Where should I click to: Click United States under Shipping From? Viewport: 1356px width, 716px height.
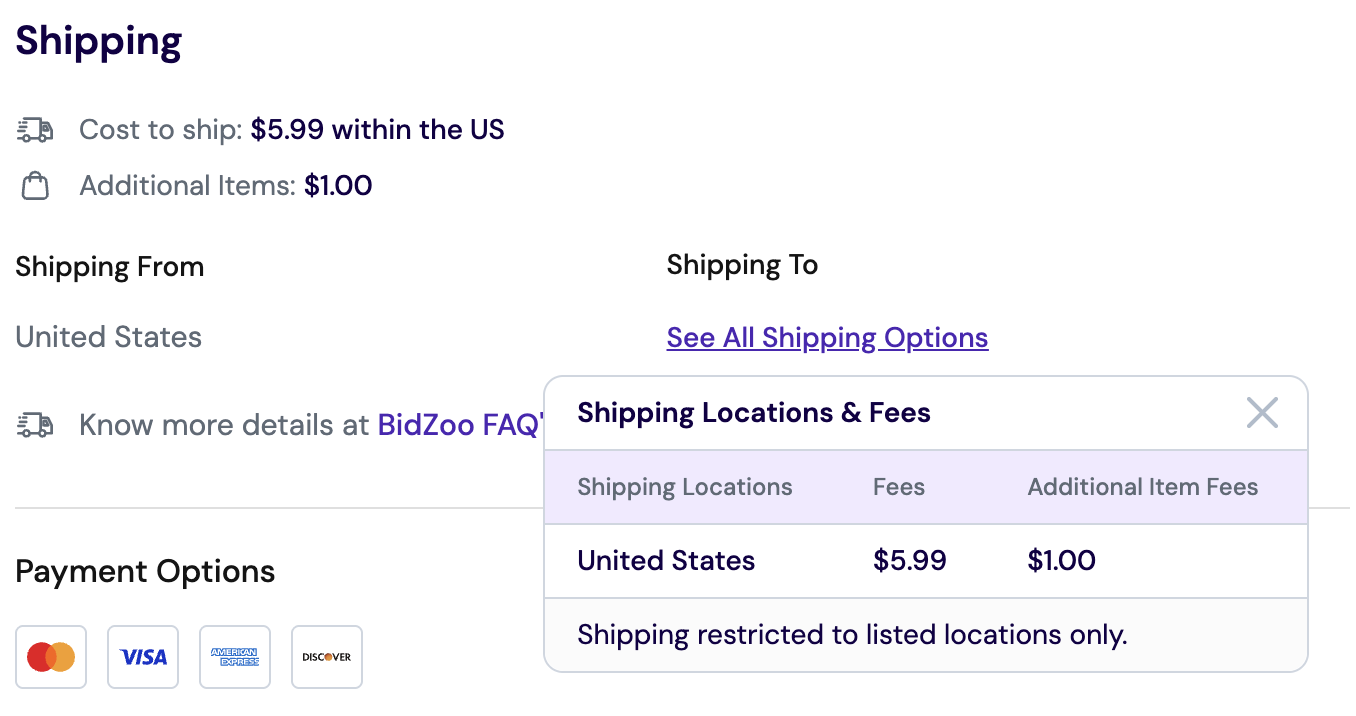click(108, 337)
